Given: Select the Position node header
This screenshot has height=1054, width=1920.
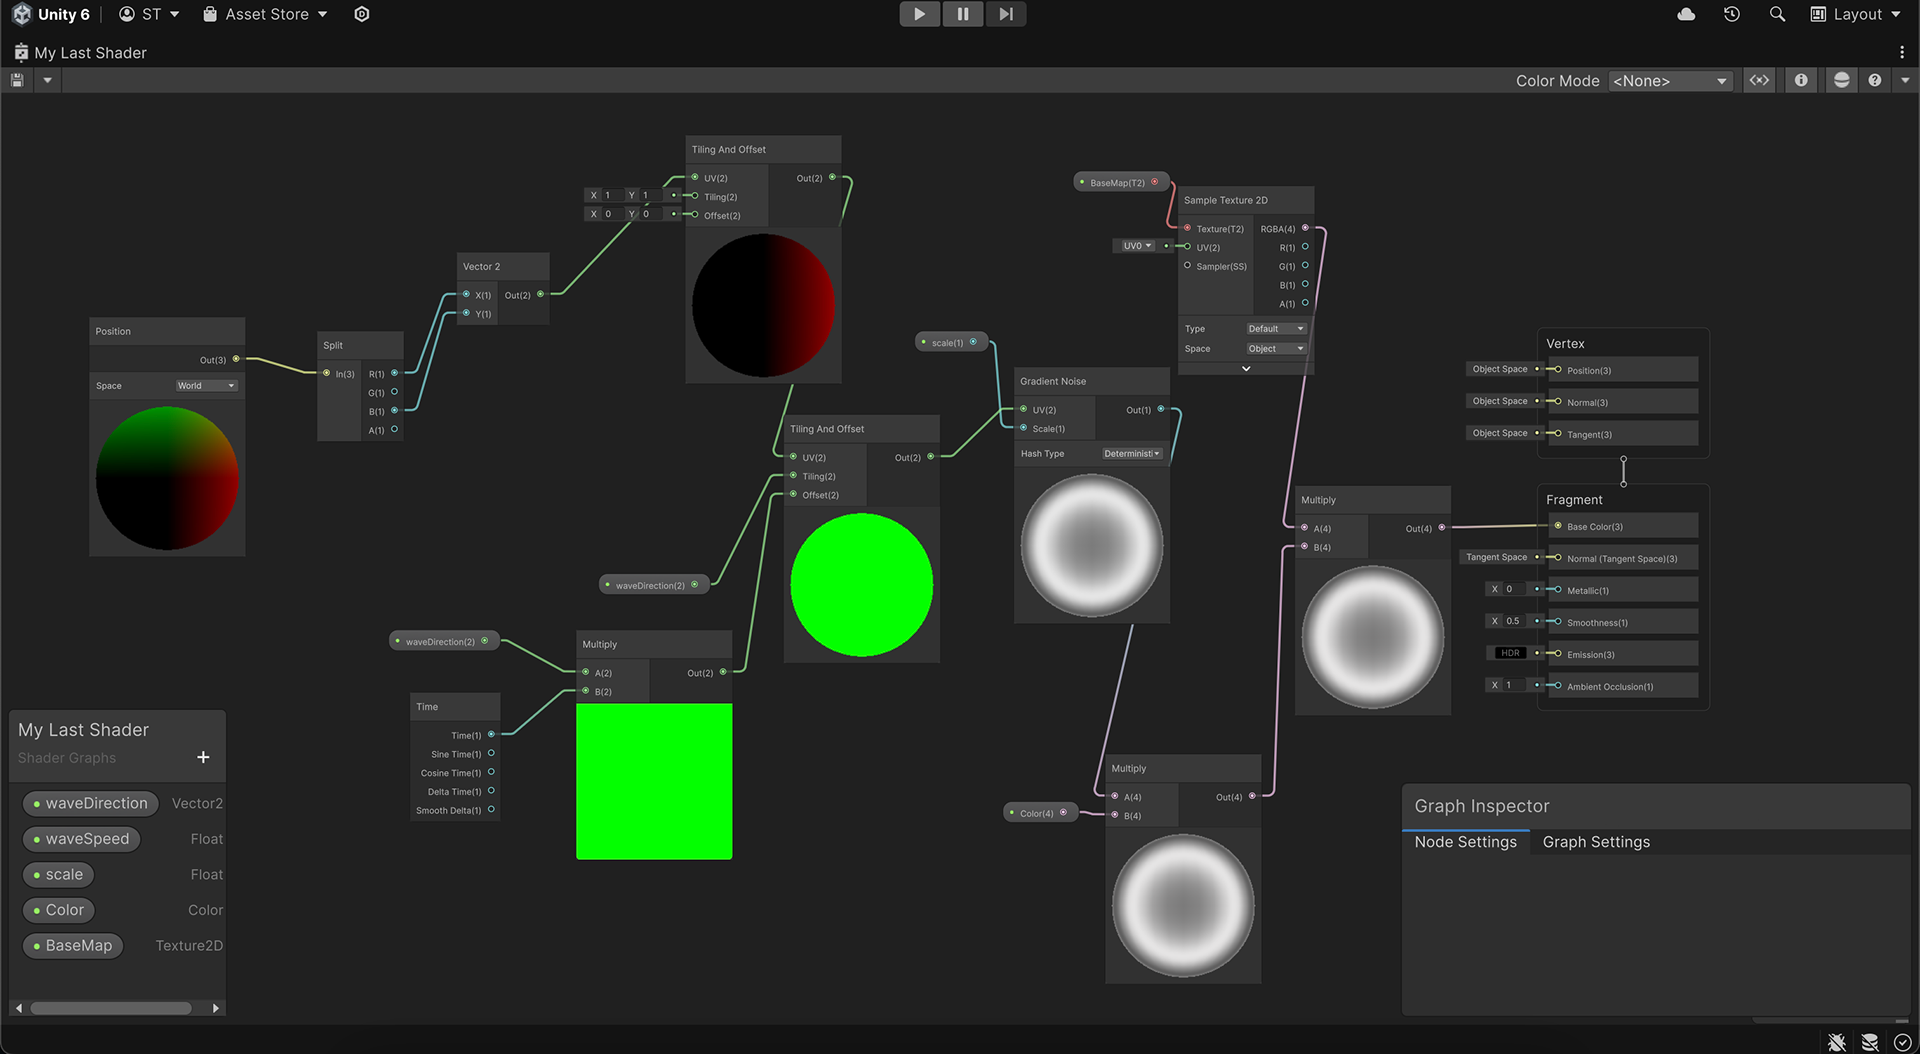Looking at the screenshot, I should click(x=167, y=331).
